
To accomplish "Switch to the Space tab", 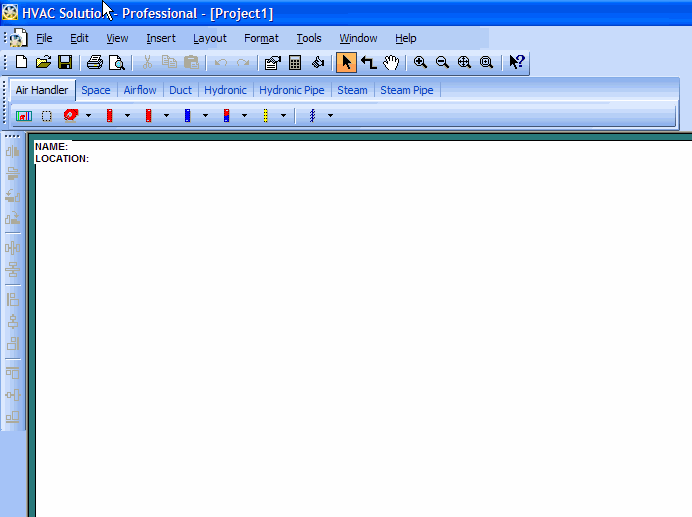I will [x=96, y=90].
